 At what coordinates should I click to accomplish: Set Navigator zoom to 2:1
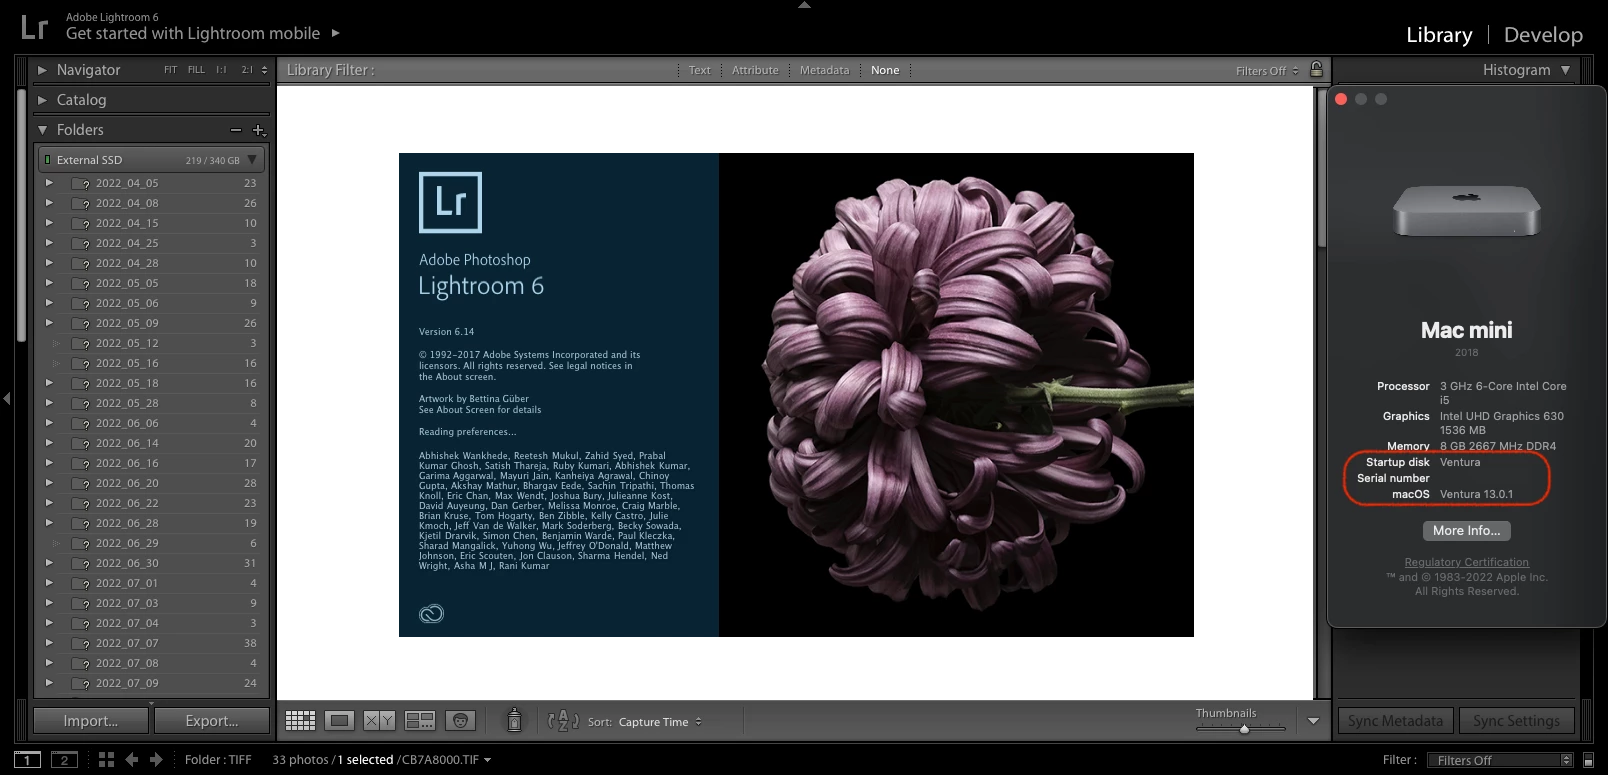pos(247,70)
